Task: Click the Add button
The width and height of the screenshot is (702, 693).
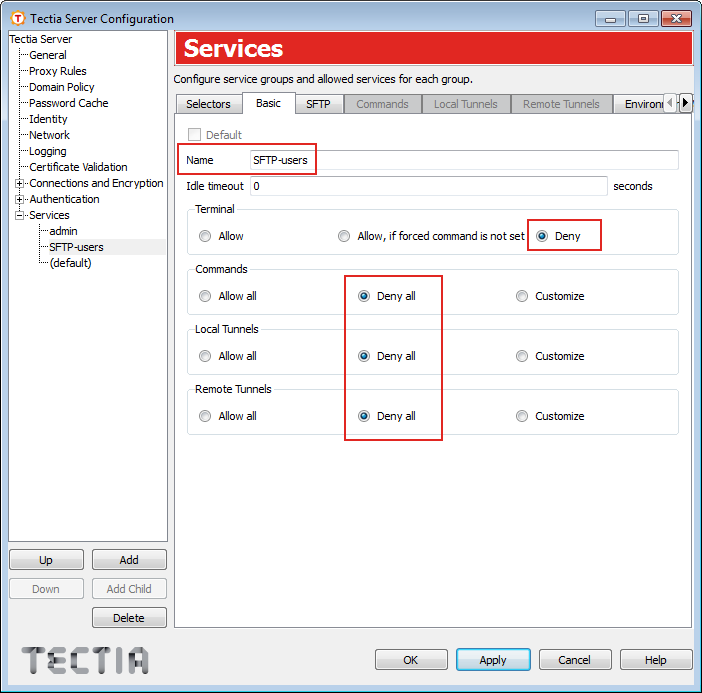Action: pyautogui.click(x=129, y=560)
